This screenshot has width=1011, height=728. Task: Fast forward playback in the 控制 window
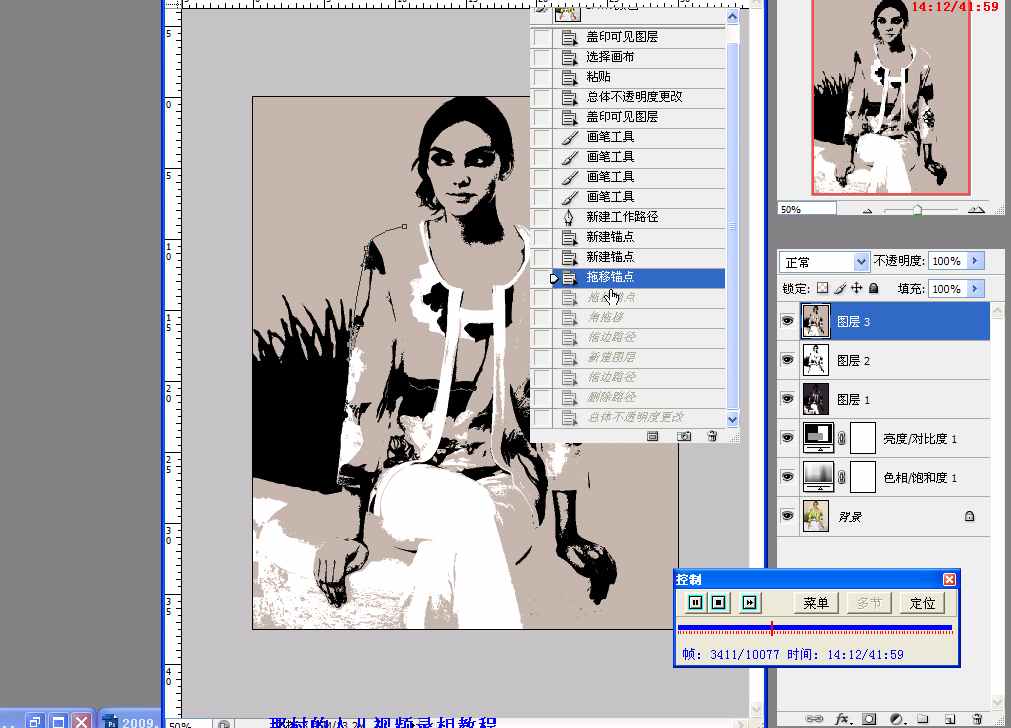[x=749, y=602]
